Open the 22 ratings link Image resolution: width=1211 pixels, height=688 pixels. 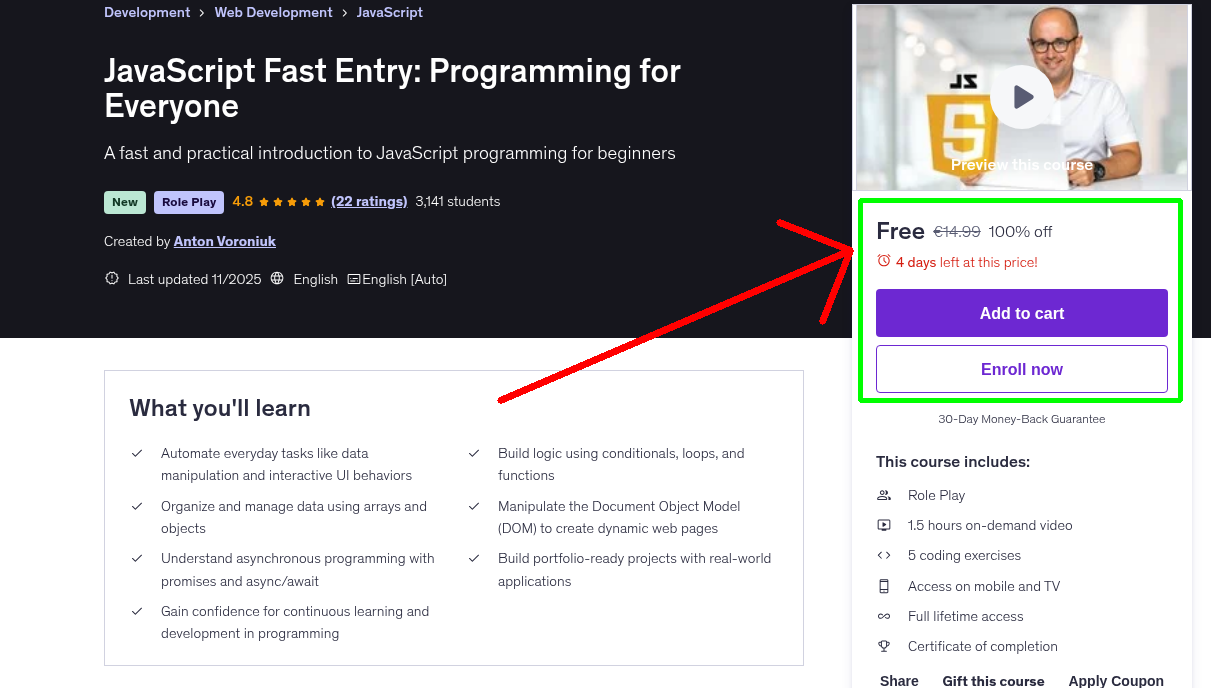369,201
